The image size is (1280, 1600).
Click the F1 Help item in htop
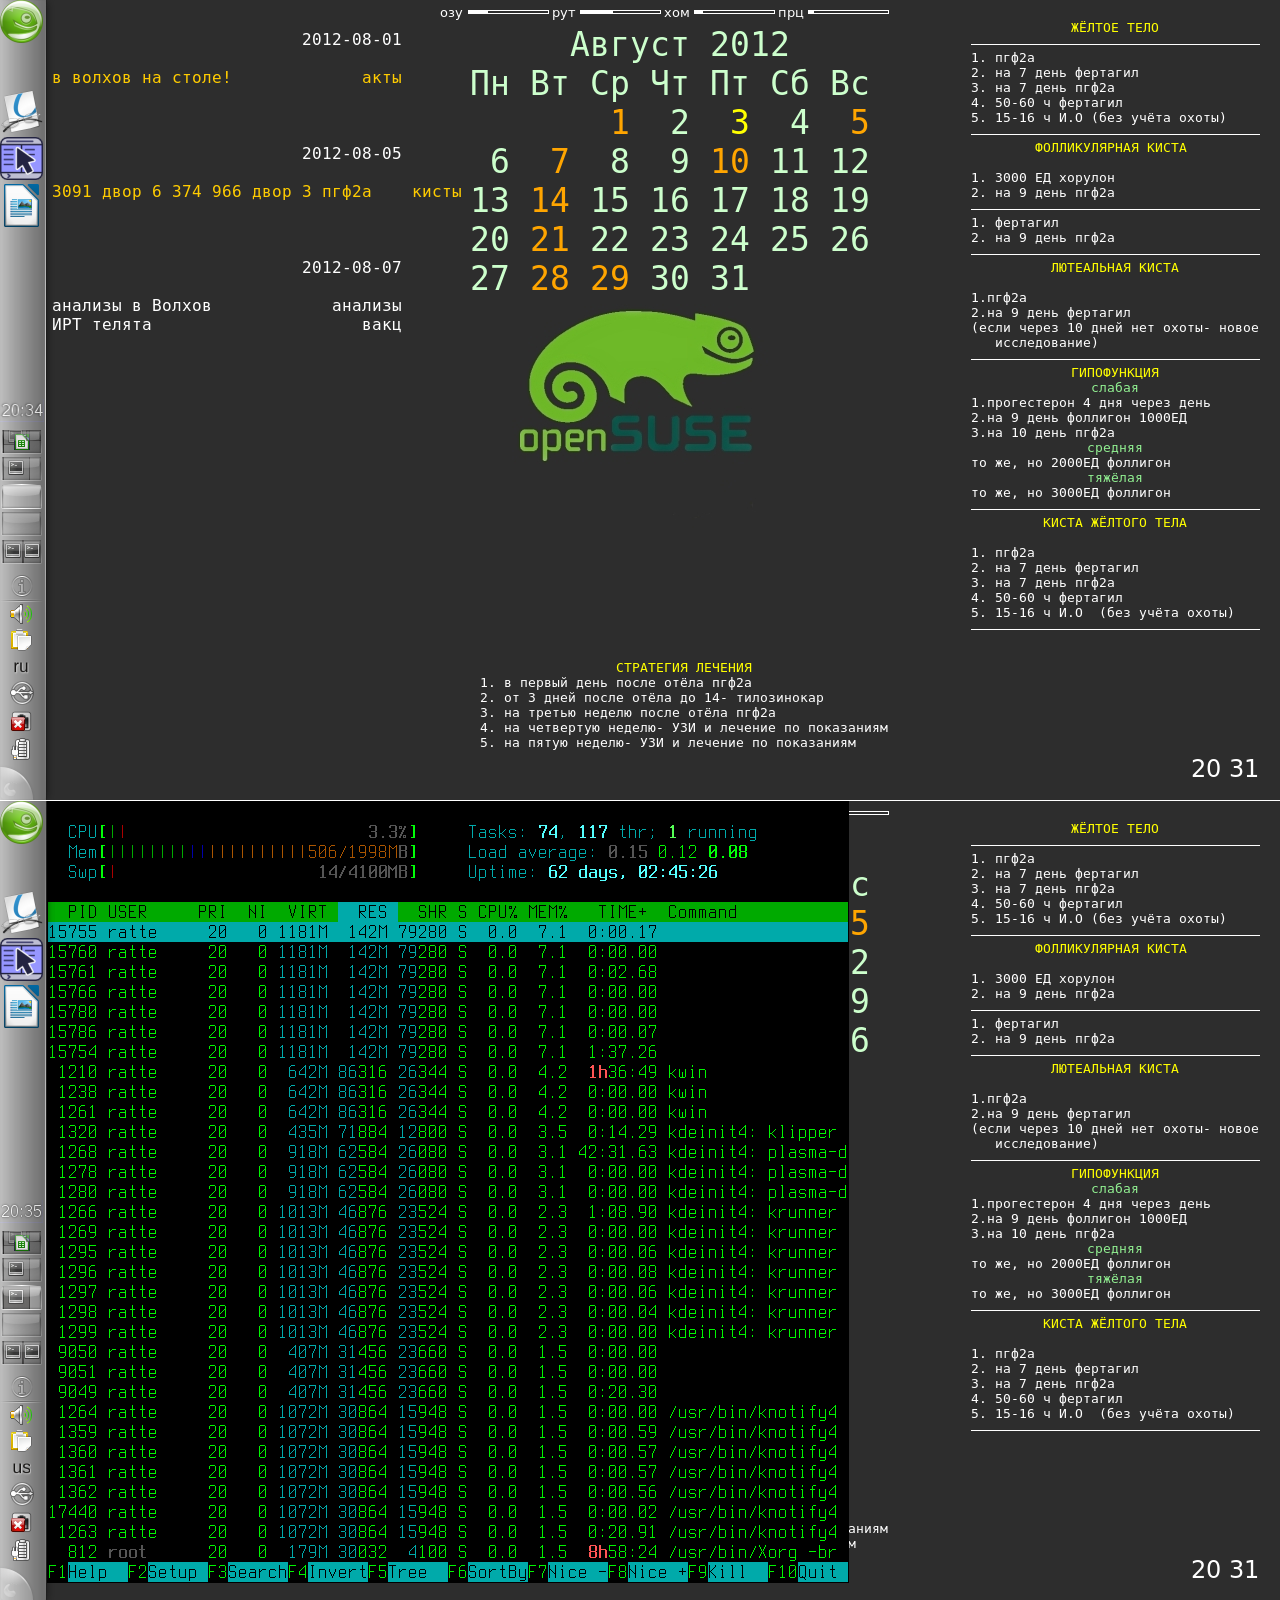pyautogui.click(x=87, y=1572)
